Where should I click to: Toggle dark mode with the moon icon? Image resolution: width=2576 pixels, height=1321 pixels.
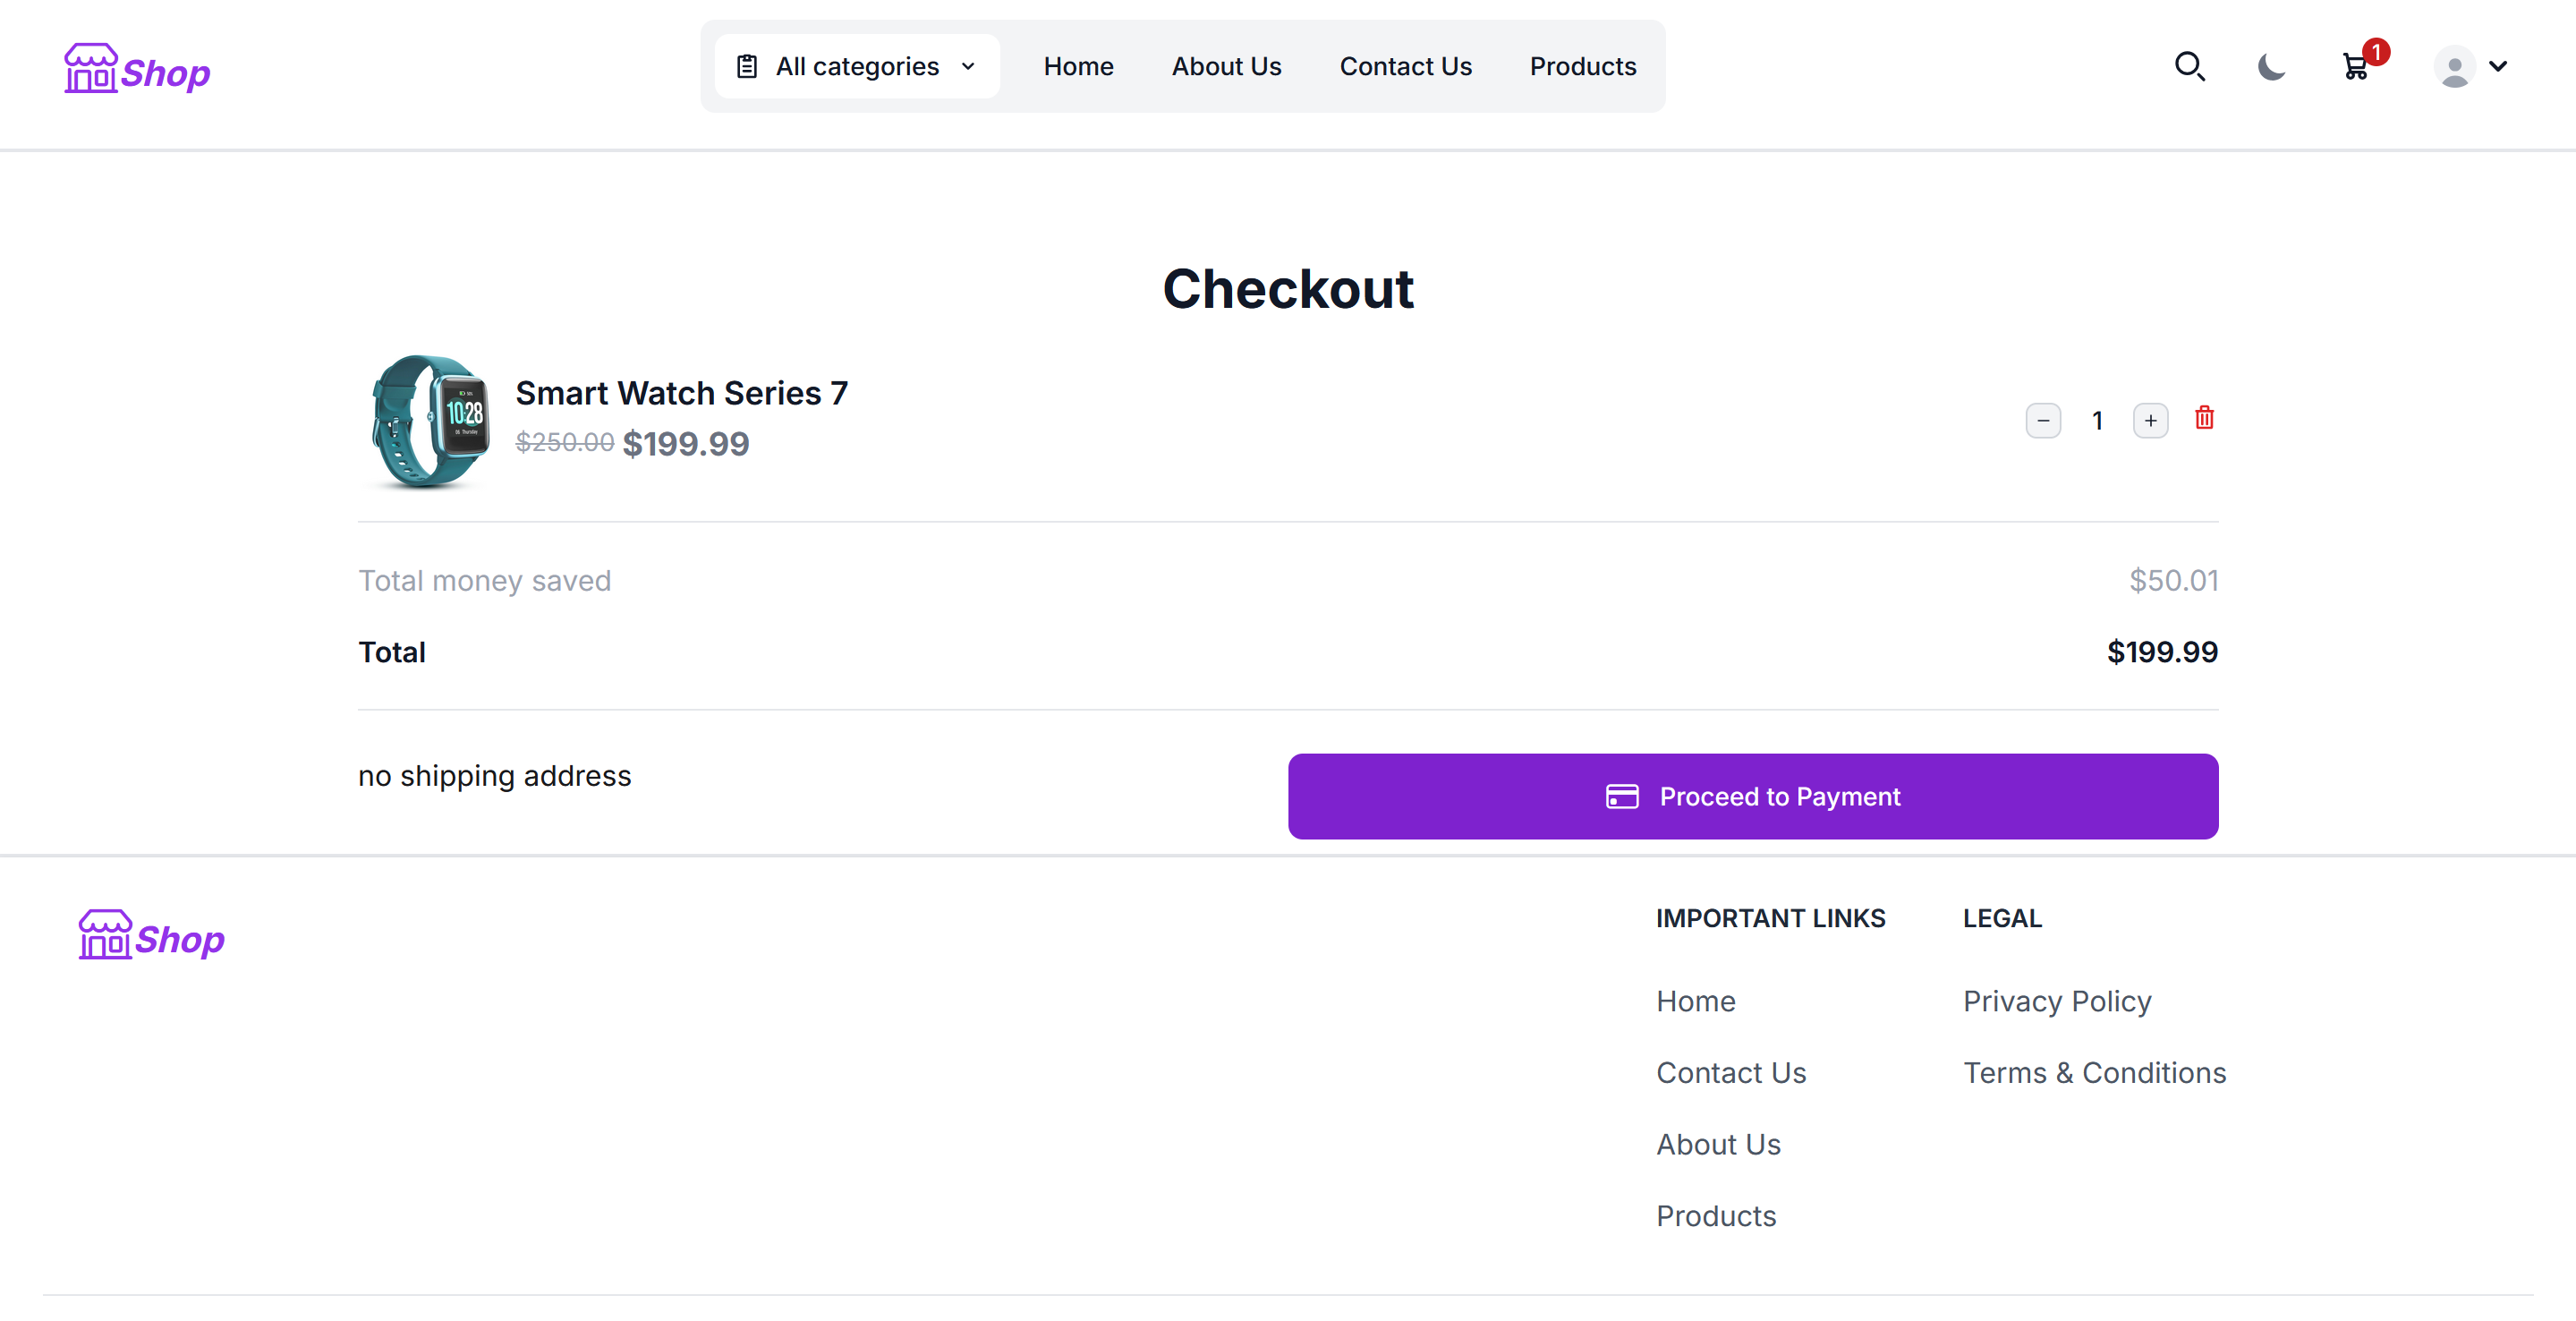[x=2270, y=66]
